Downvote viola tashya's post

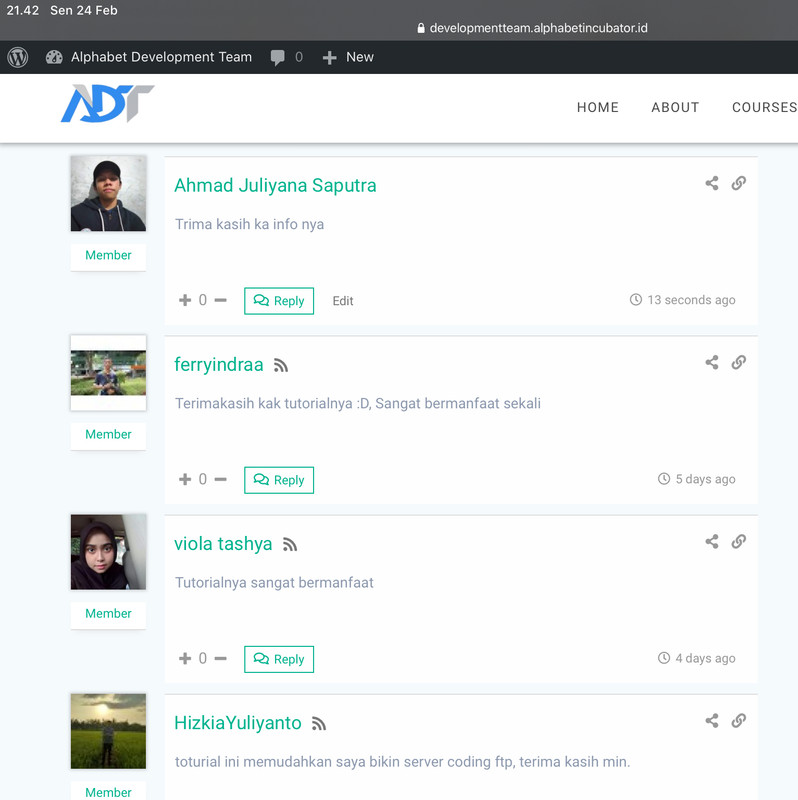[220, 658]
